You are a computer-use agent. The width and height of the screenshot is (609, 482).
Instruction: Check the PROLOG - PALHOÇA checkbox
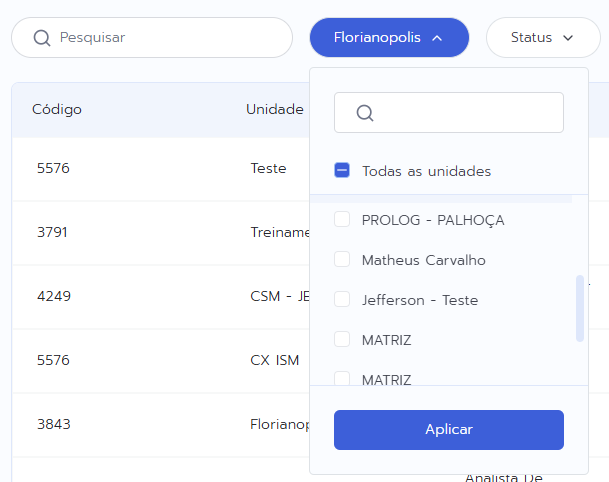(342, 220)
